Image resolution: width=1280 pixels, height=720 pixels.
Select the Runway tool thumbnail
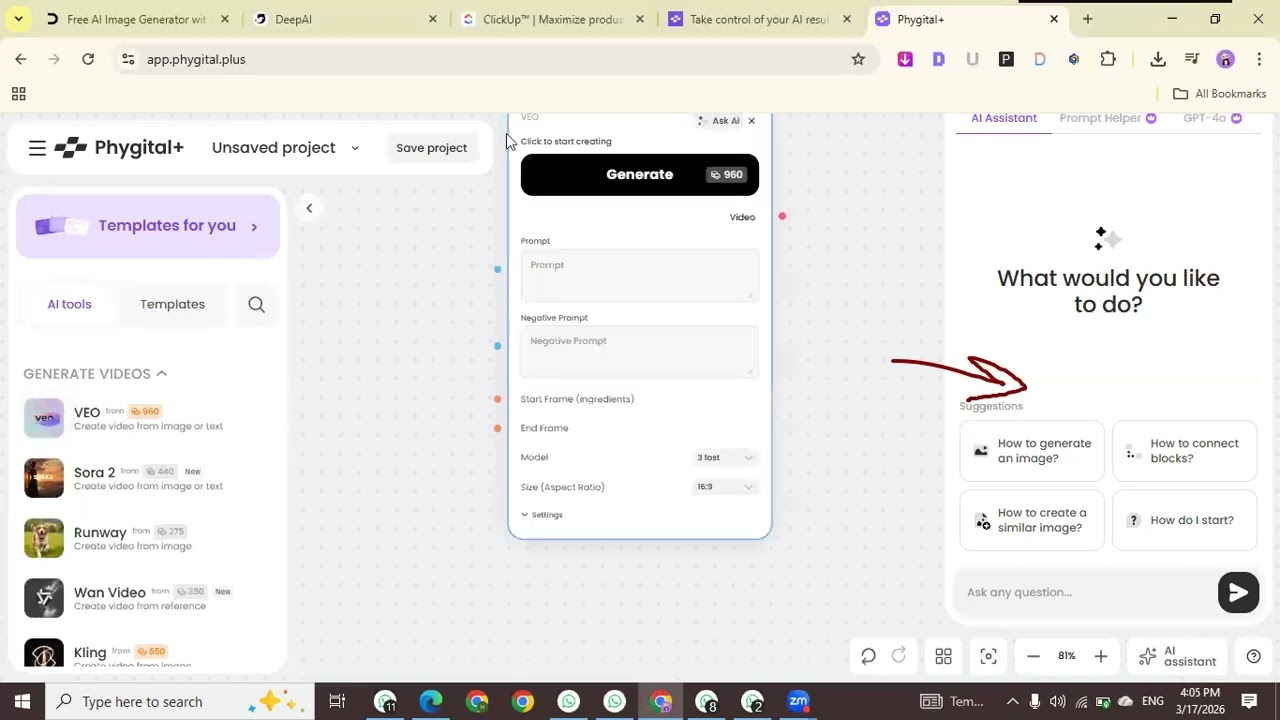[x=44, y=538]
